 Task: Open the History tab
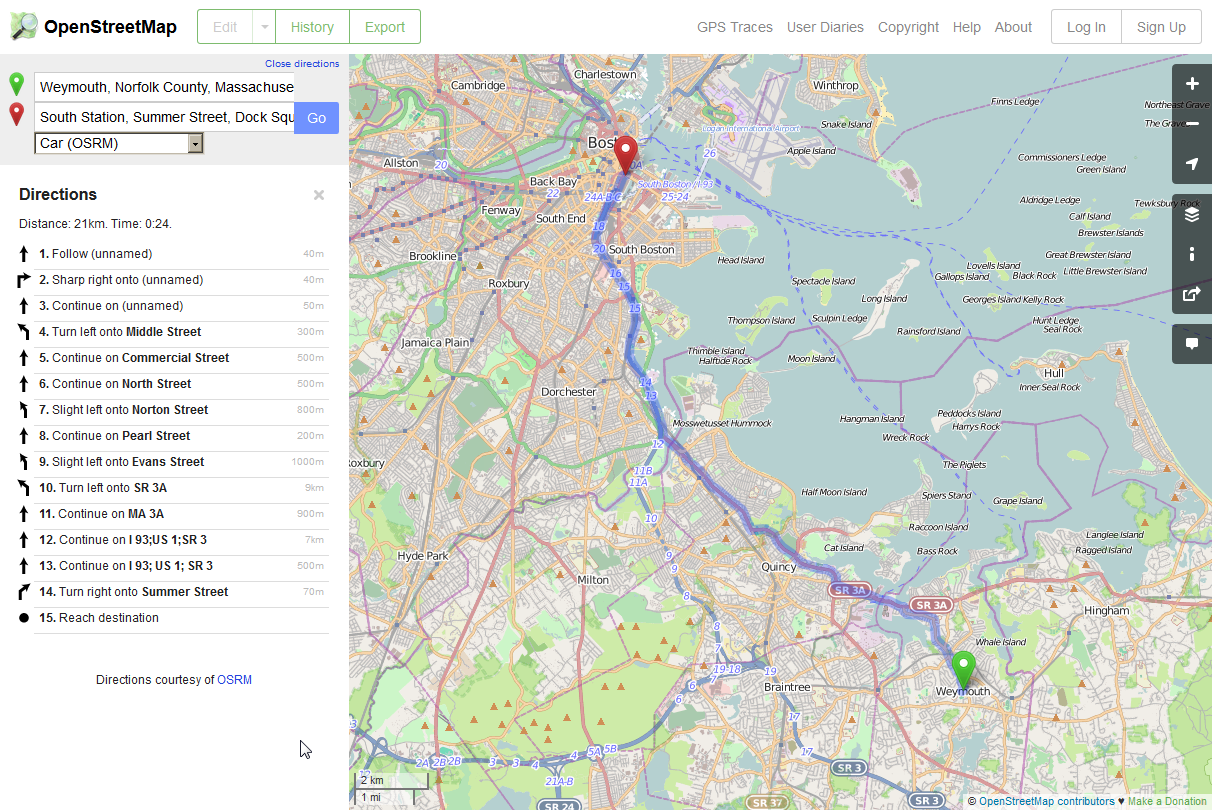coord(312,27)
